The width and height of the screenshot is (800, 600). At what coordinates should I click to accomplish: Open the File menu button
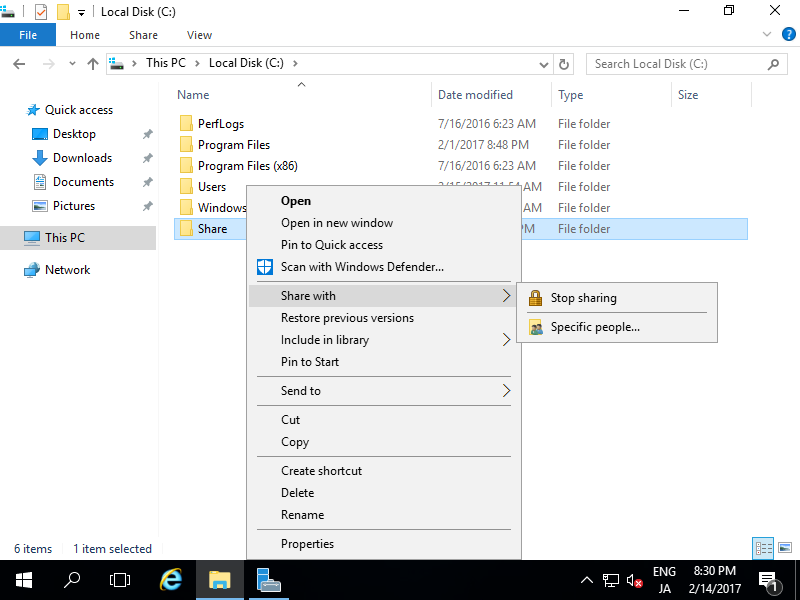coord(28,35)
